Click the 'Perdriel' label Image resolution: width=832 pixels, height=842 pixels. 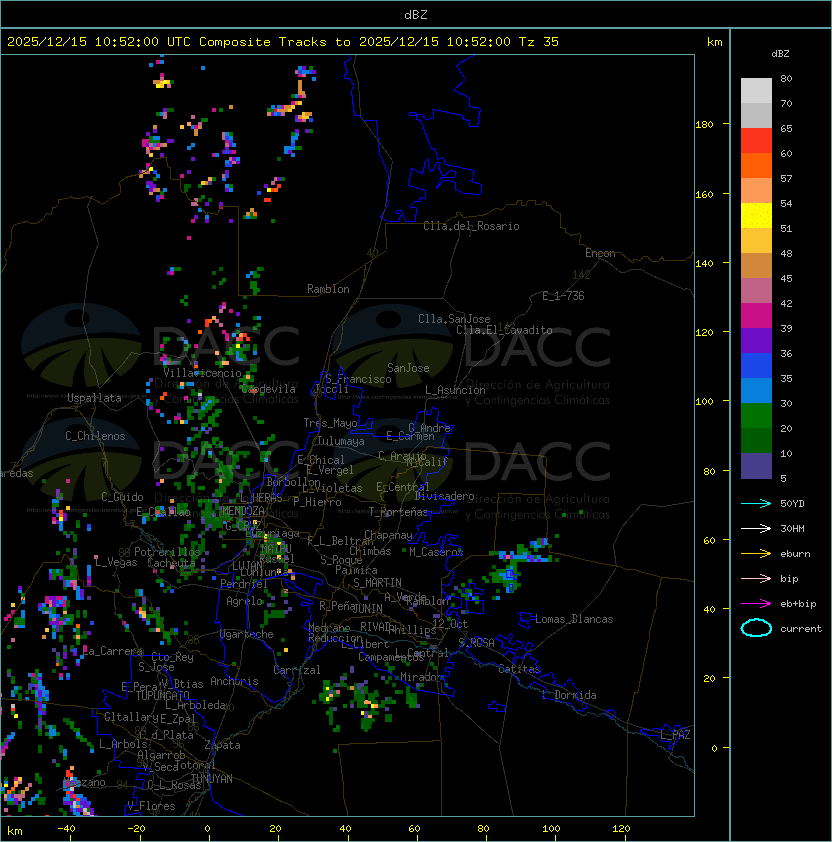coord(244,583)
